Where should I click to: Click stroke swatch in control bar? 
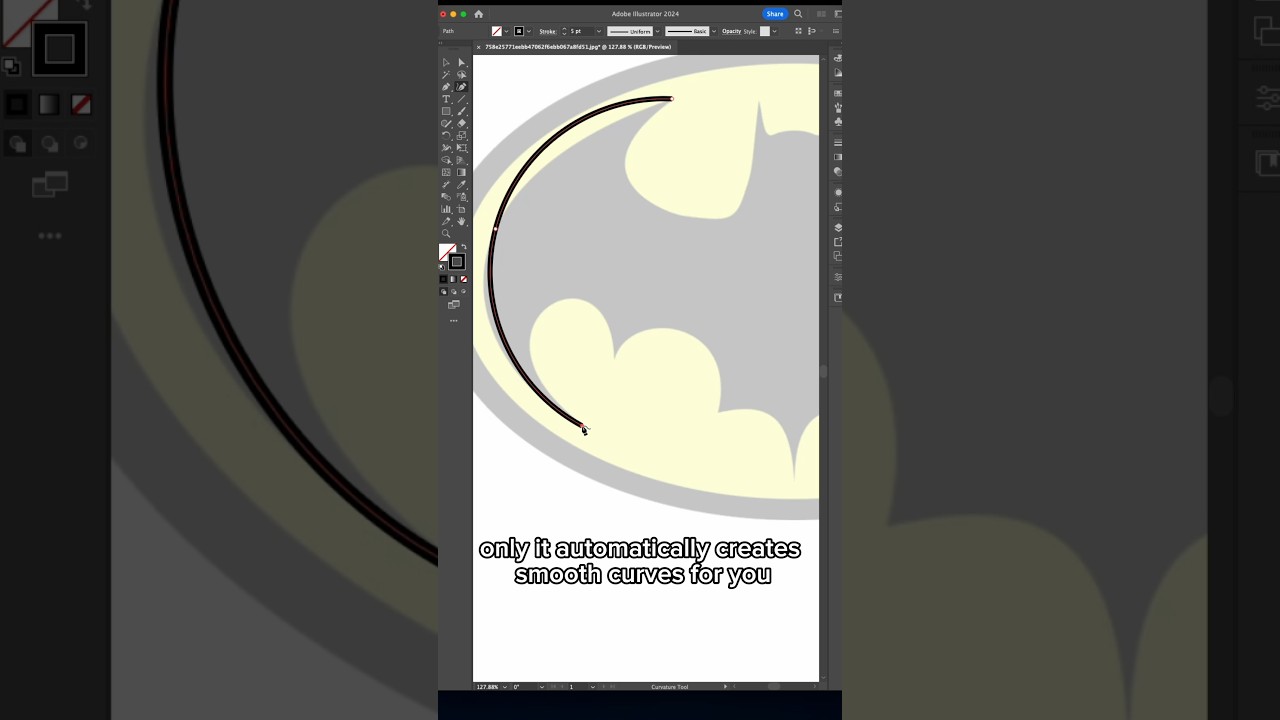[519, 31]
